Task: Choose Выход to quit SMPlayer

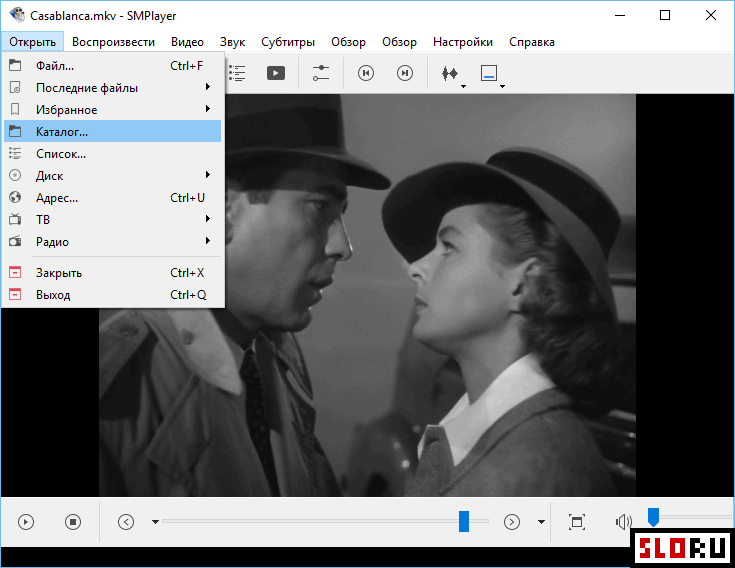Action: click(112, 294)
